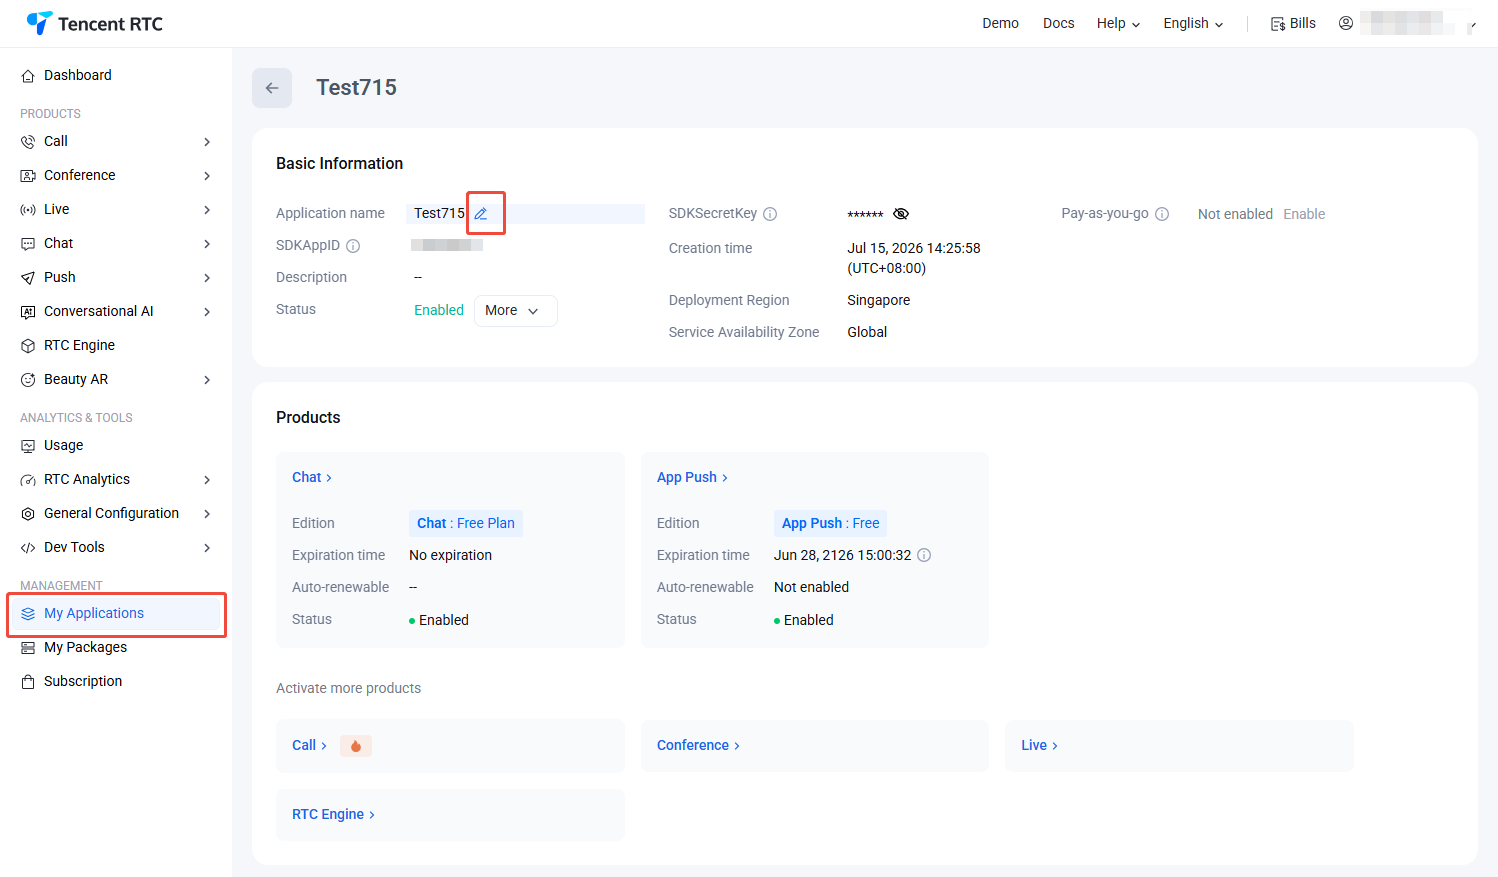Click the My Packages icon

pos(28,648)
